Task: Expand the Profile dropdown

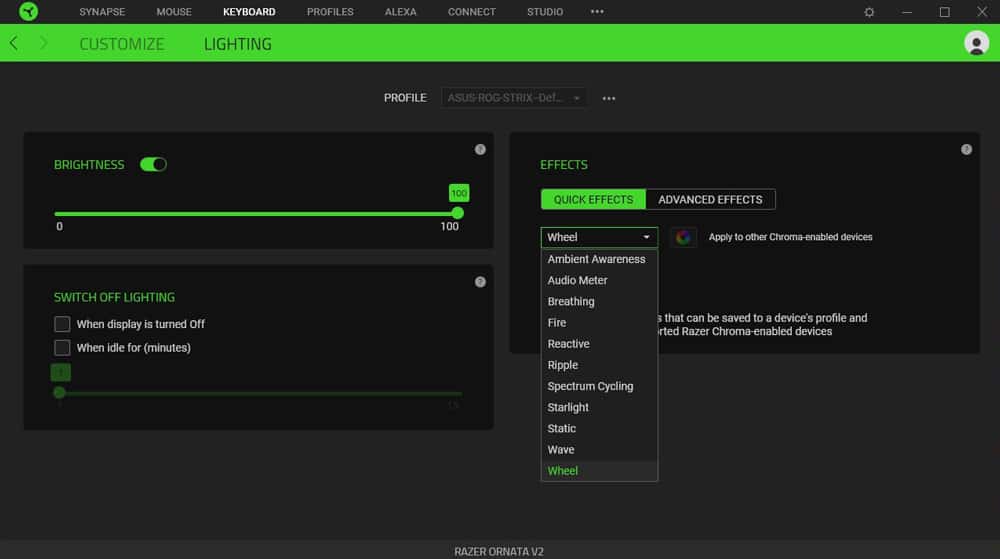Action: [x=514, y=98]
